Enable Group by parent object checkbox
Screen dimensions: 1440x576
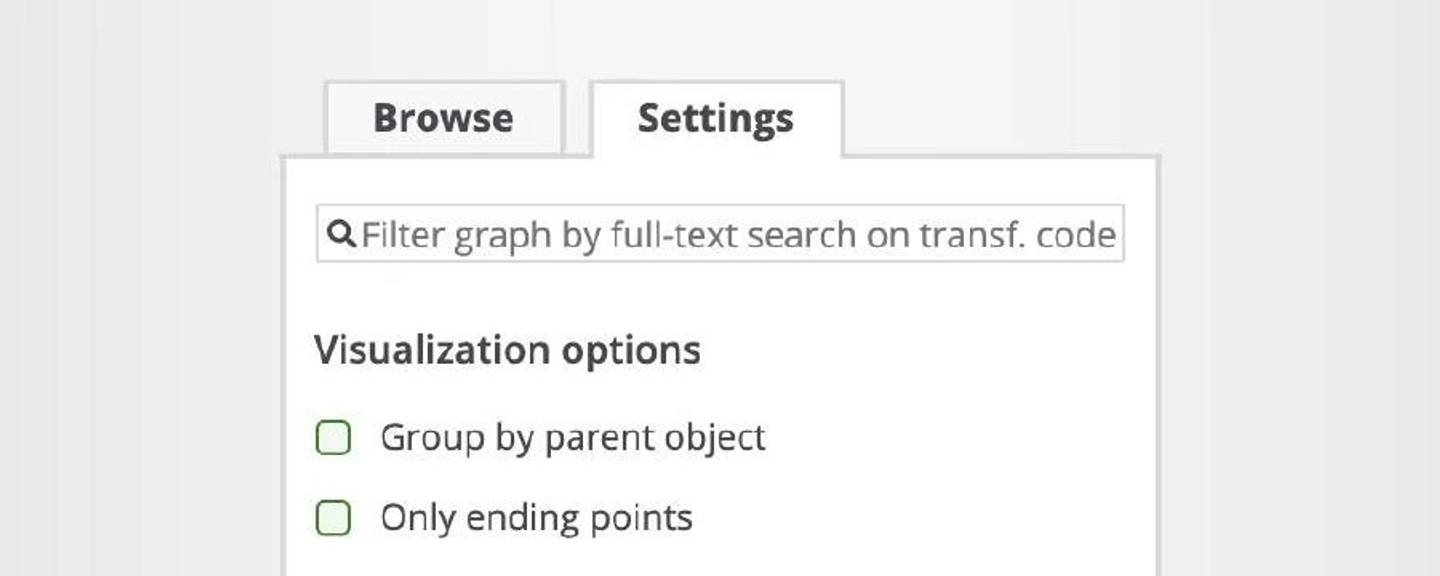(333, 438)
